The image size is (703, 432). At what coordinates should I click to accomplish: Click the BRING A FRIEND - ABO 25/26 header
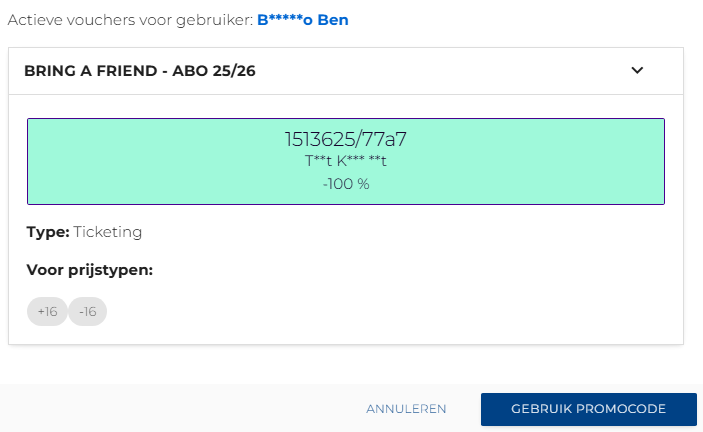click(x=346, y=71)
